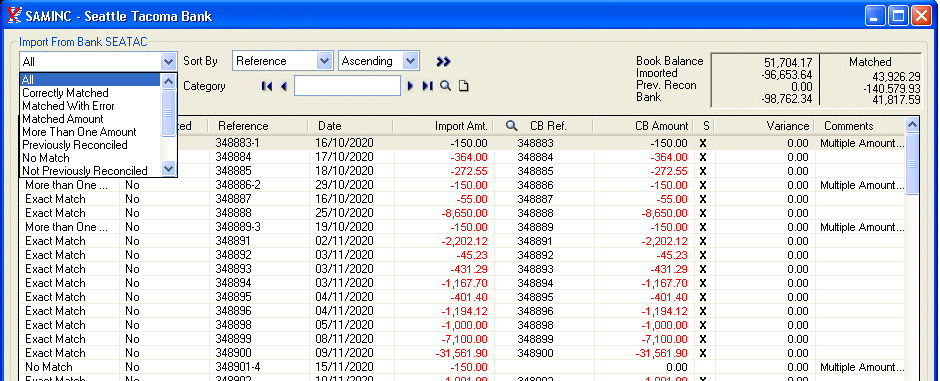940x381 pixels.
Task: Open the Ascending sort order dropdown
Action: tap(411, 61)
